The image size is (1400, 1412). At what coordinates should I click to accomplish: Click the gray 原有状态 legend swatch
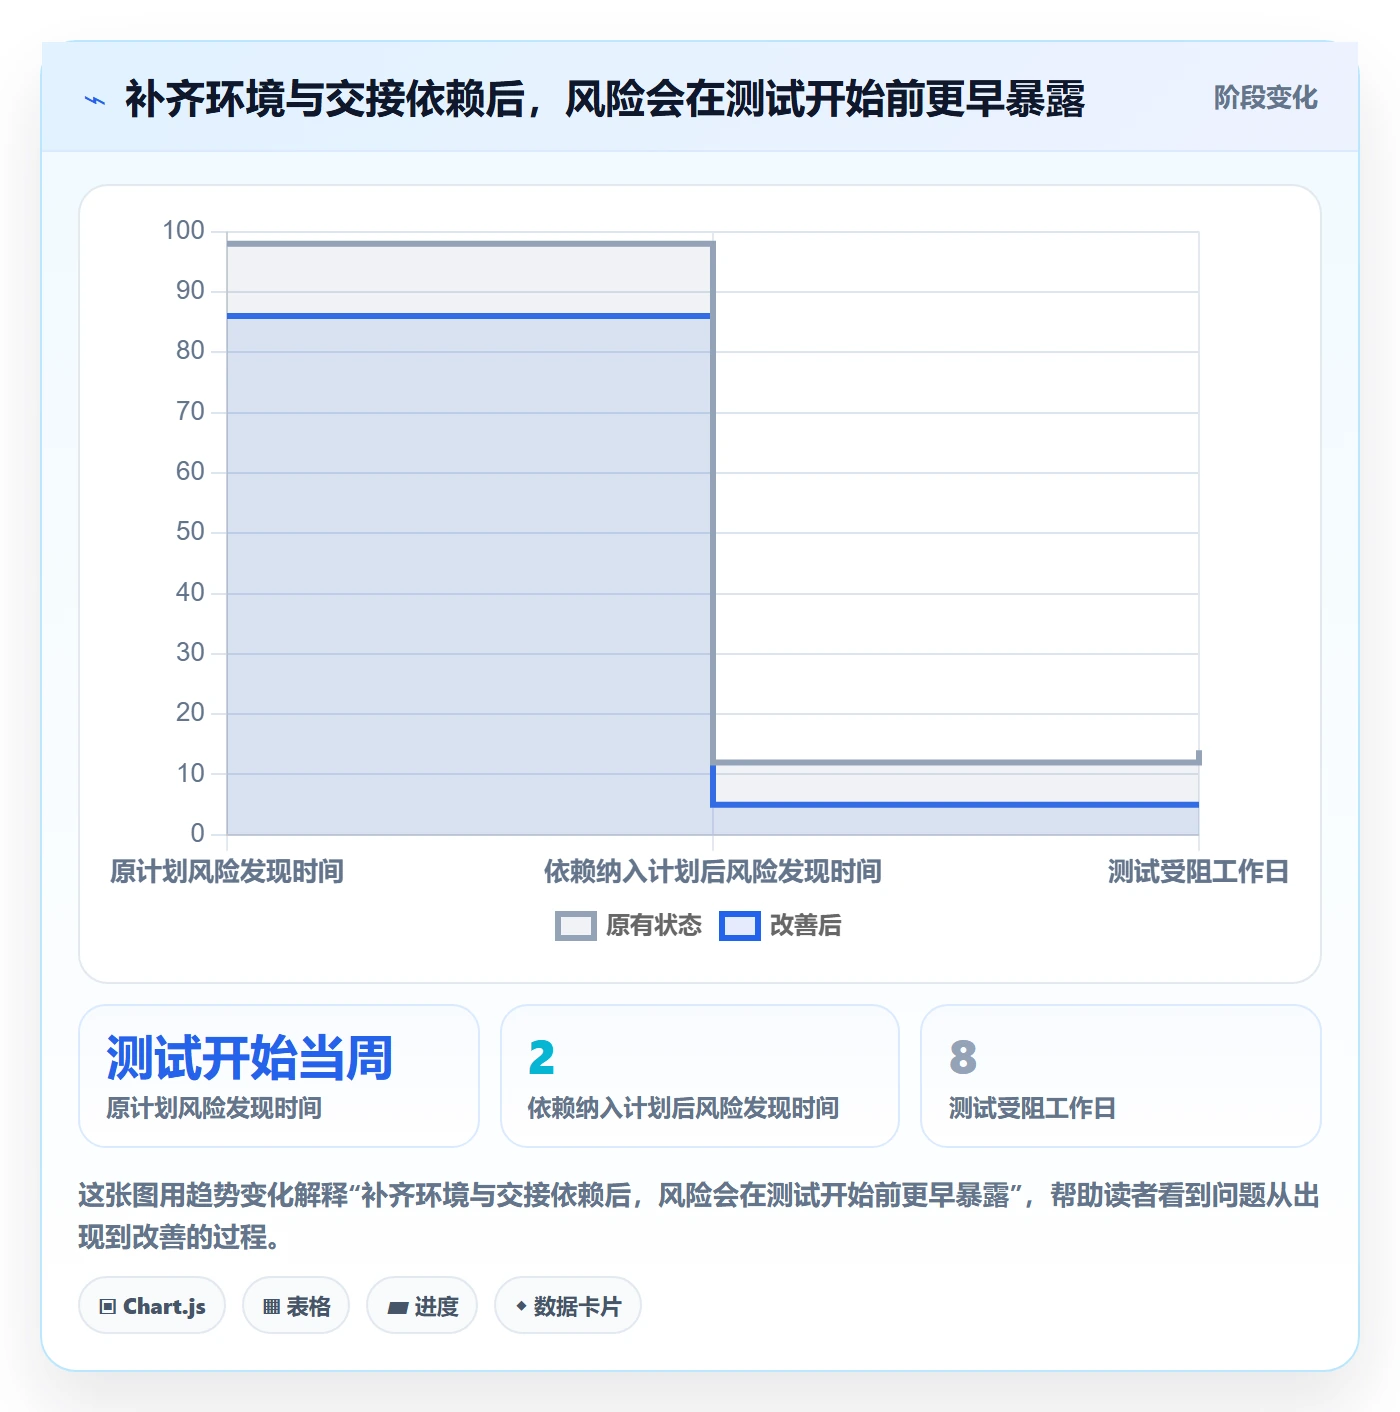(575, 926)
